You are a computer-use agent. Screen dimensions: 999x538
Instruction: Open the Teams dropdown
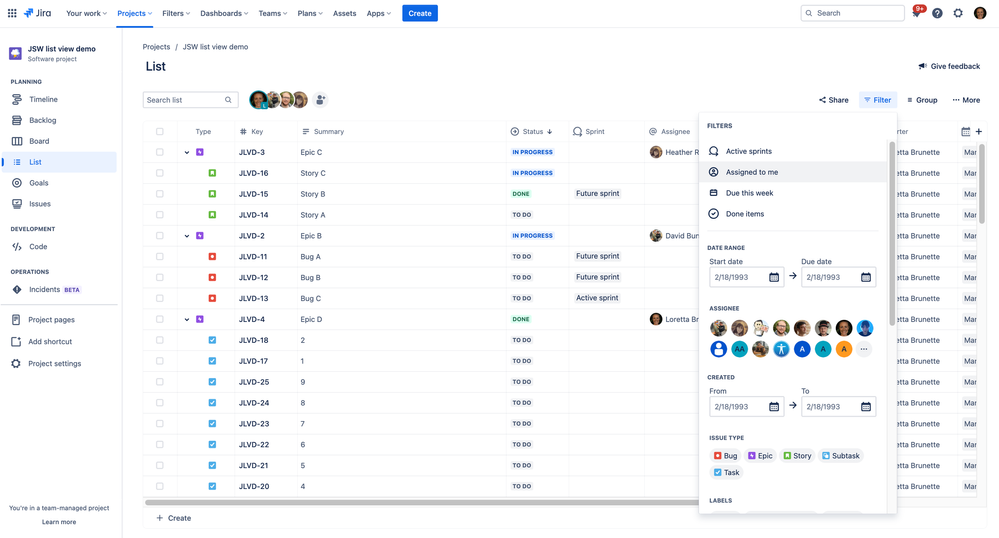273,13
